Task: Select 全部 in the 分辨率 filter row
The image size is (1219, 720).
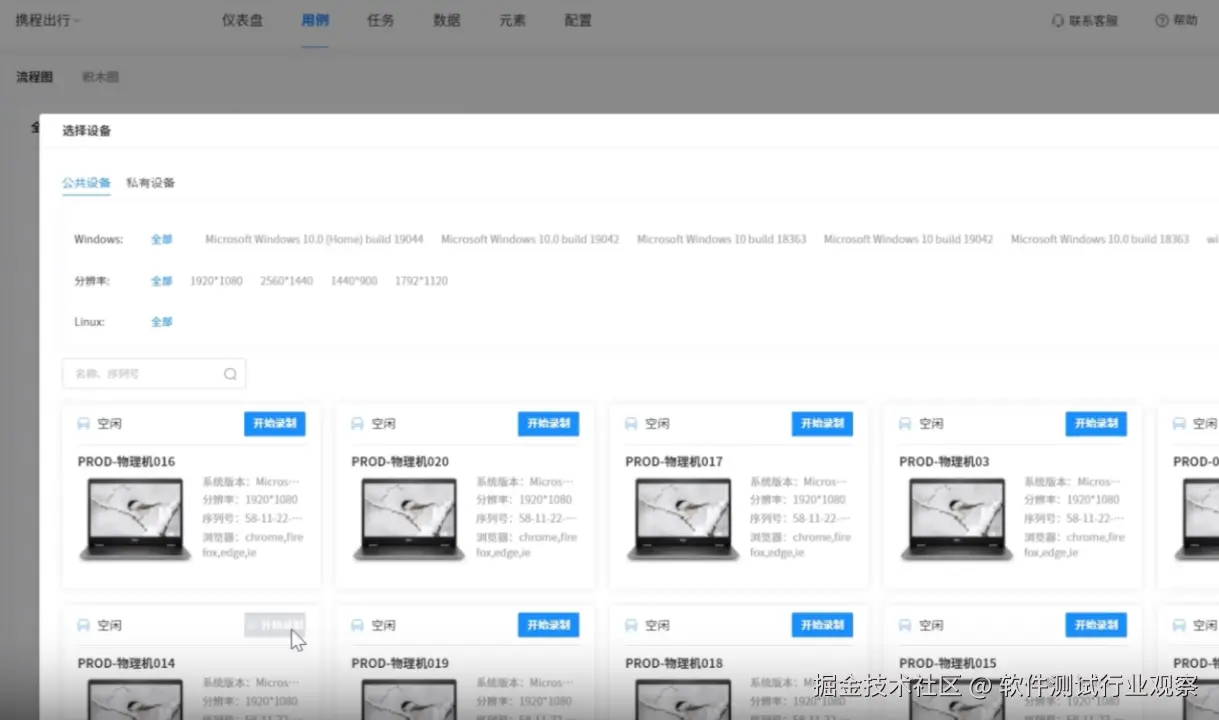Action: pos(162,281)
